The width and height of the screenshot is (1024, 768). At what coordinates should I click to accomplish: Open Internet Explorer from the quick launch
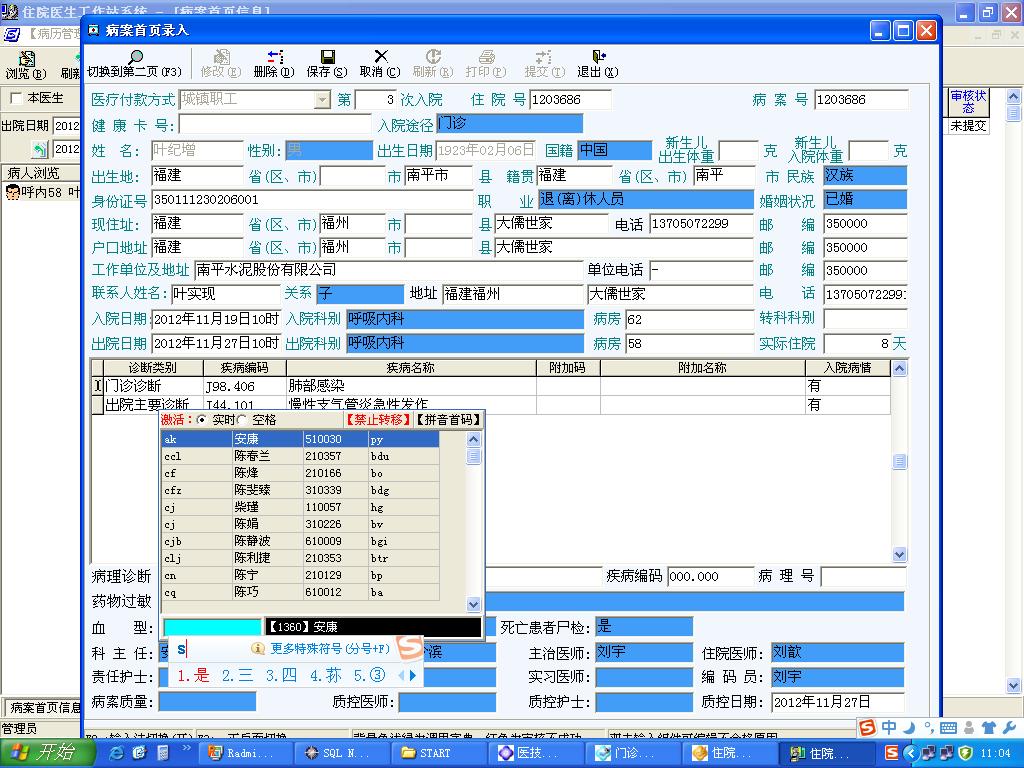pyautogui.click(x=118, y=753)
